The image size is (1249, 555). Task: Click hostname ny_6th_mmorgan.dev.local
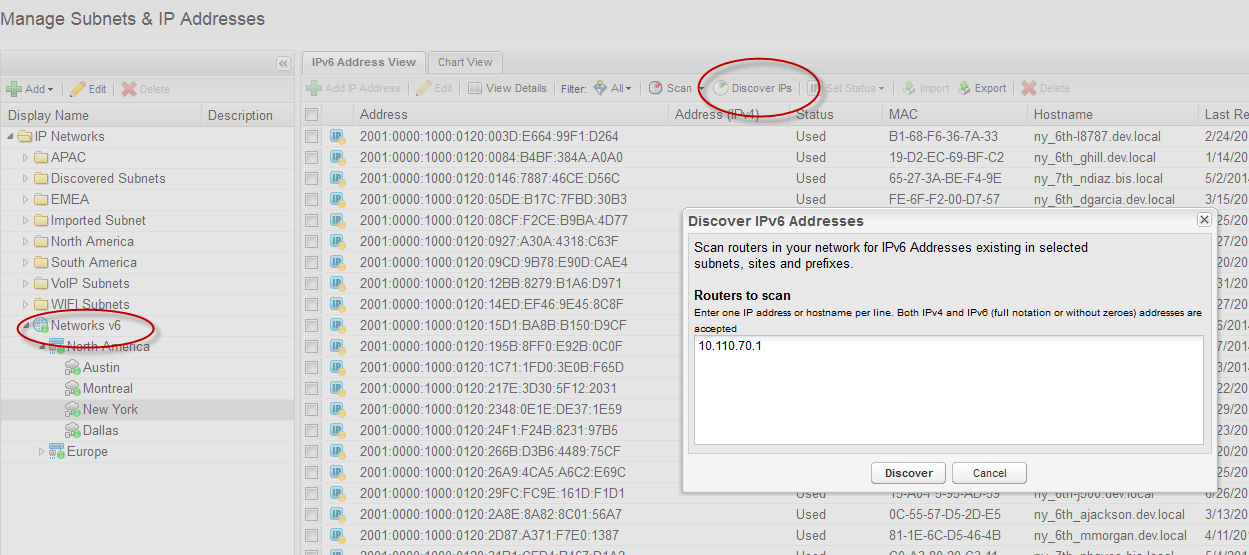click(1111, 535)
